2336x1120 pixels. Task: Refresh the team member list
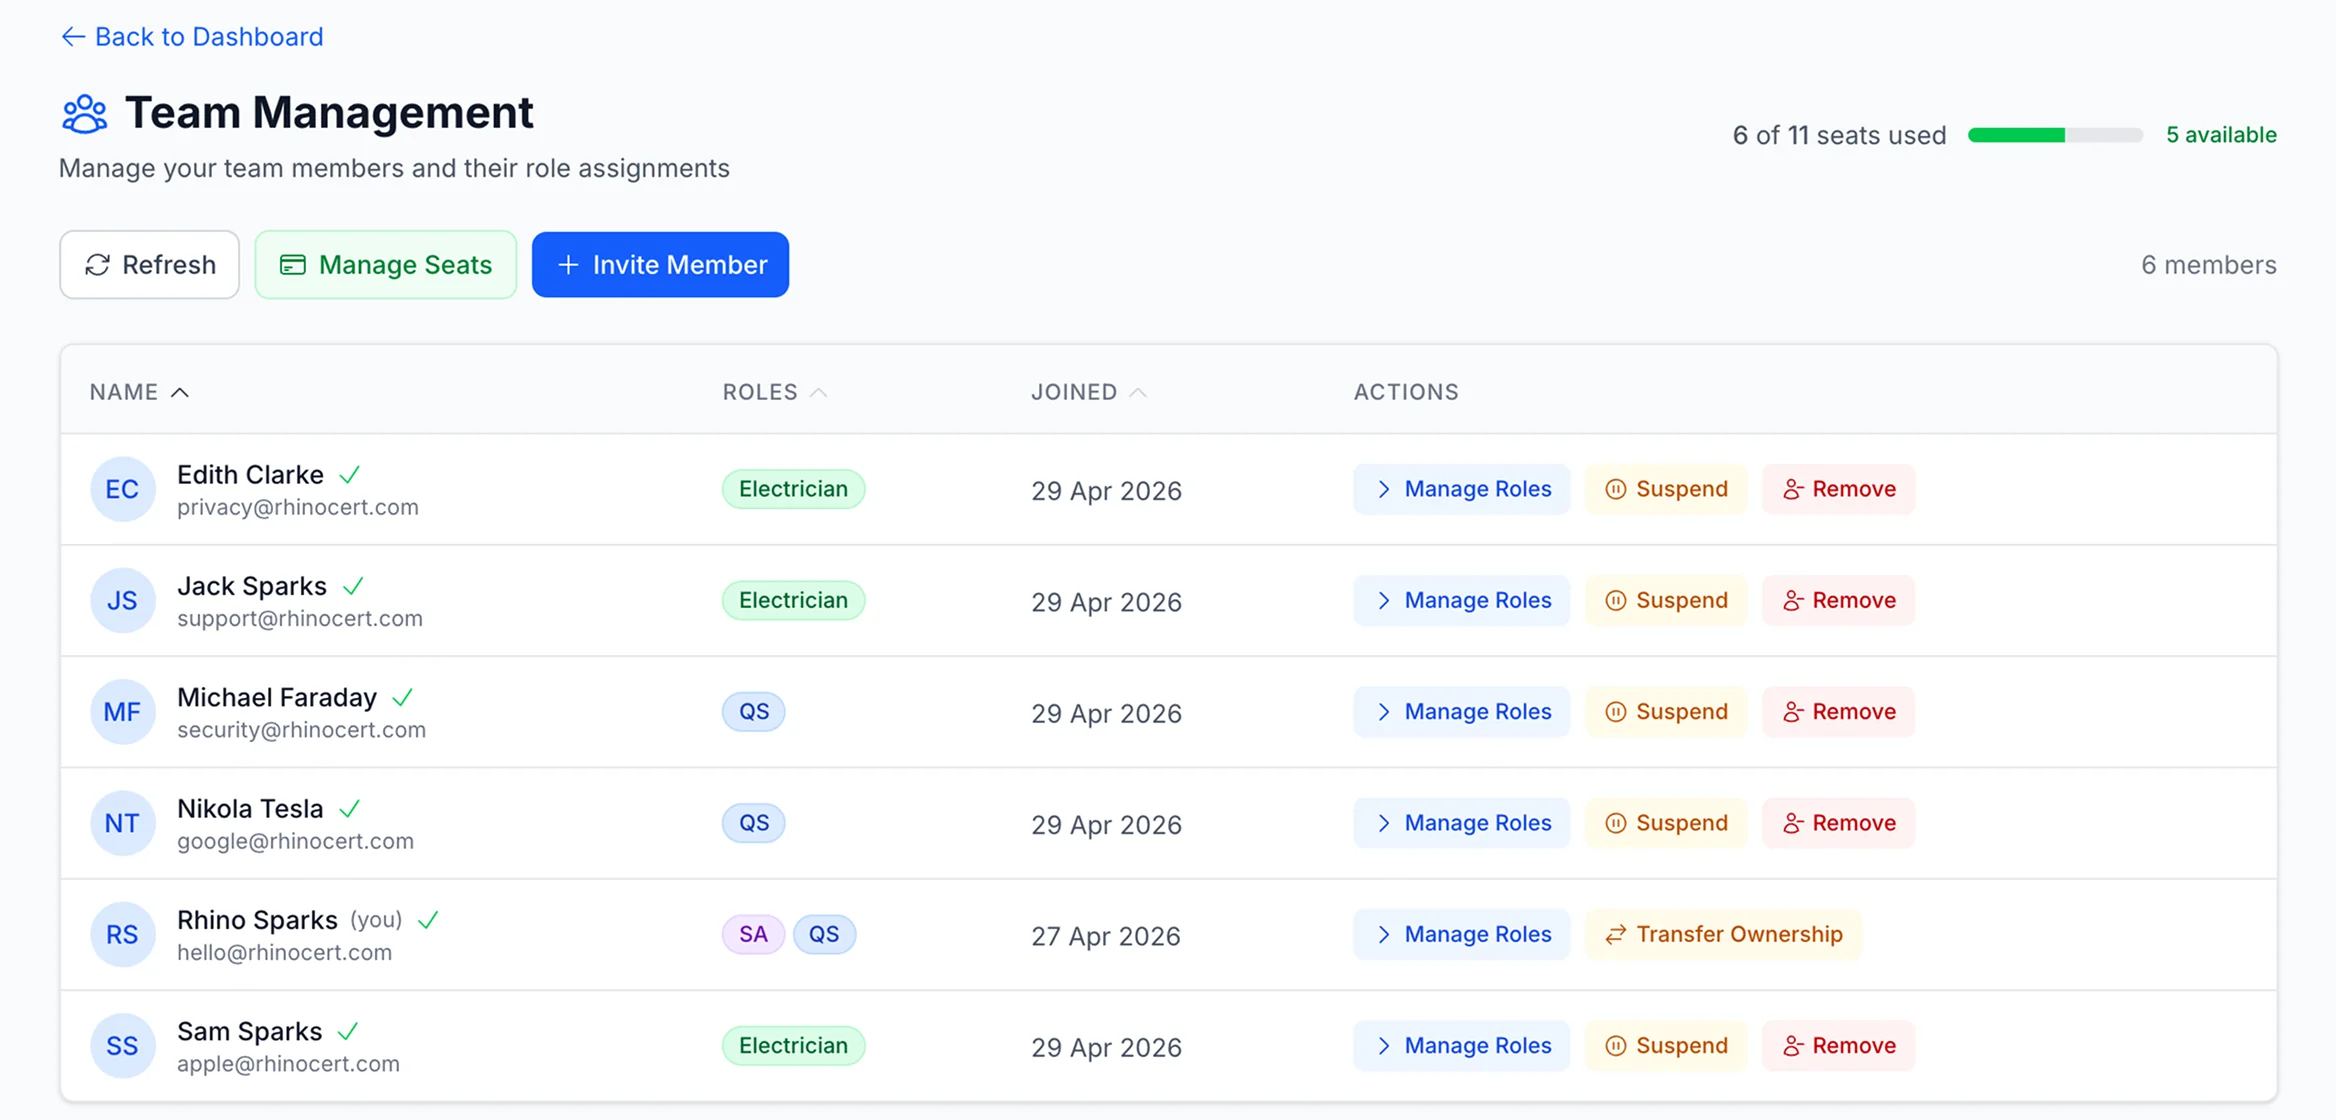pos(149,265)
